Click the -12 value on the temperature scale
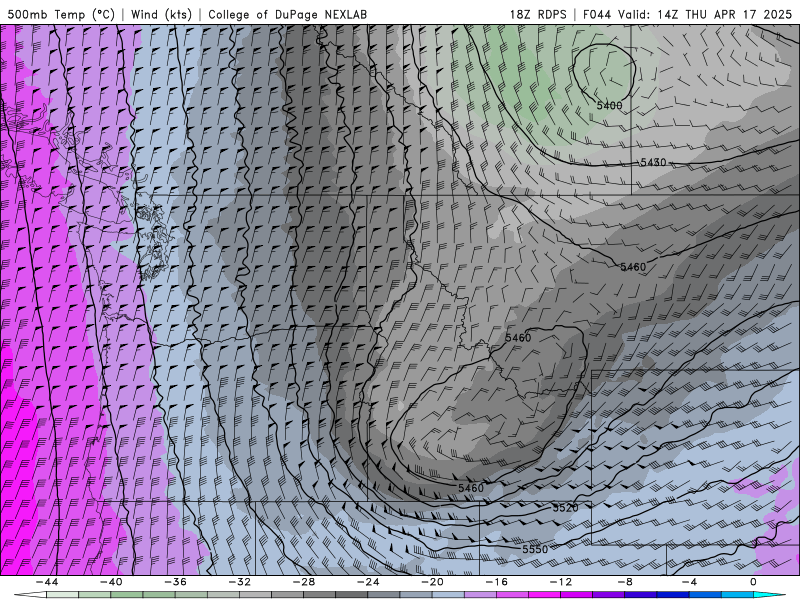This screenshot has width=800, height=600. click(x=561, y=582)
